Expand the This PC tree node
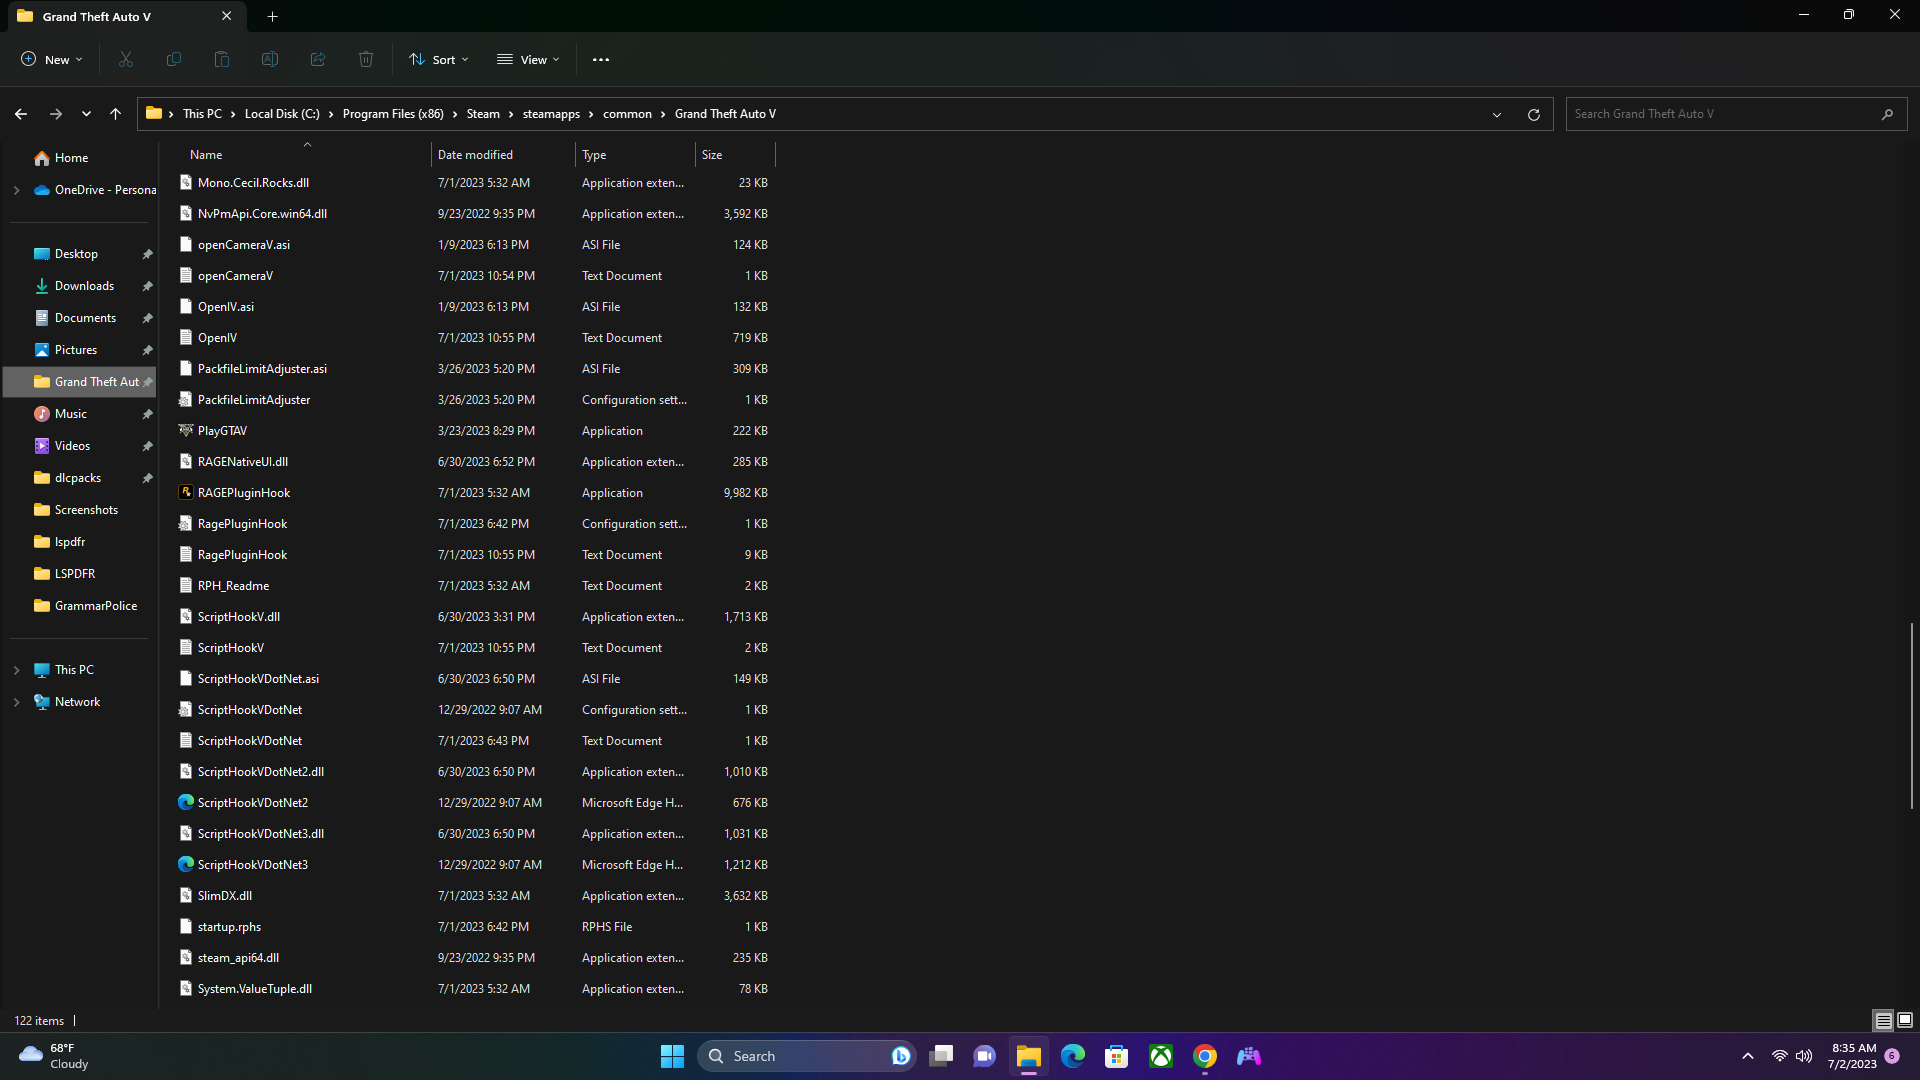 point(16,670)
